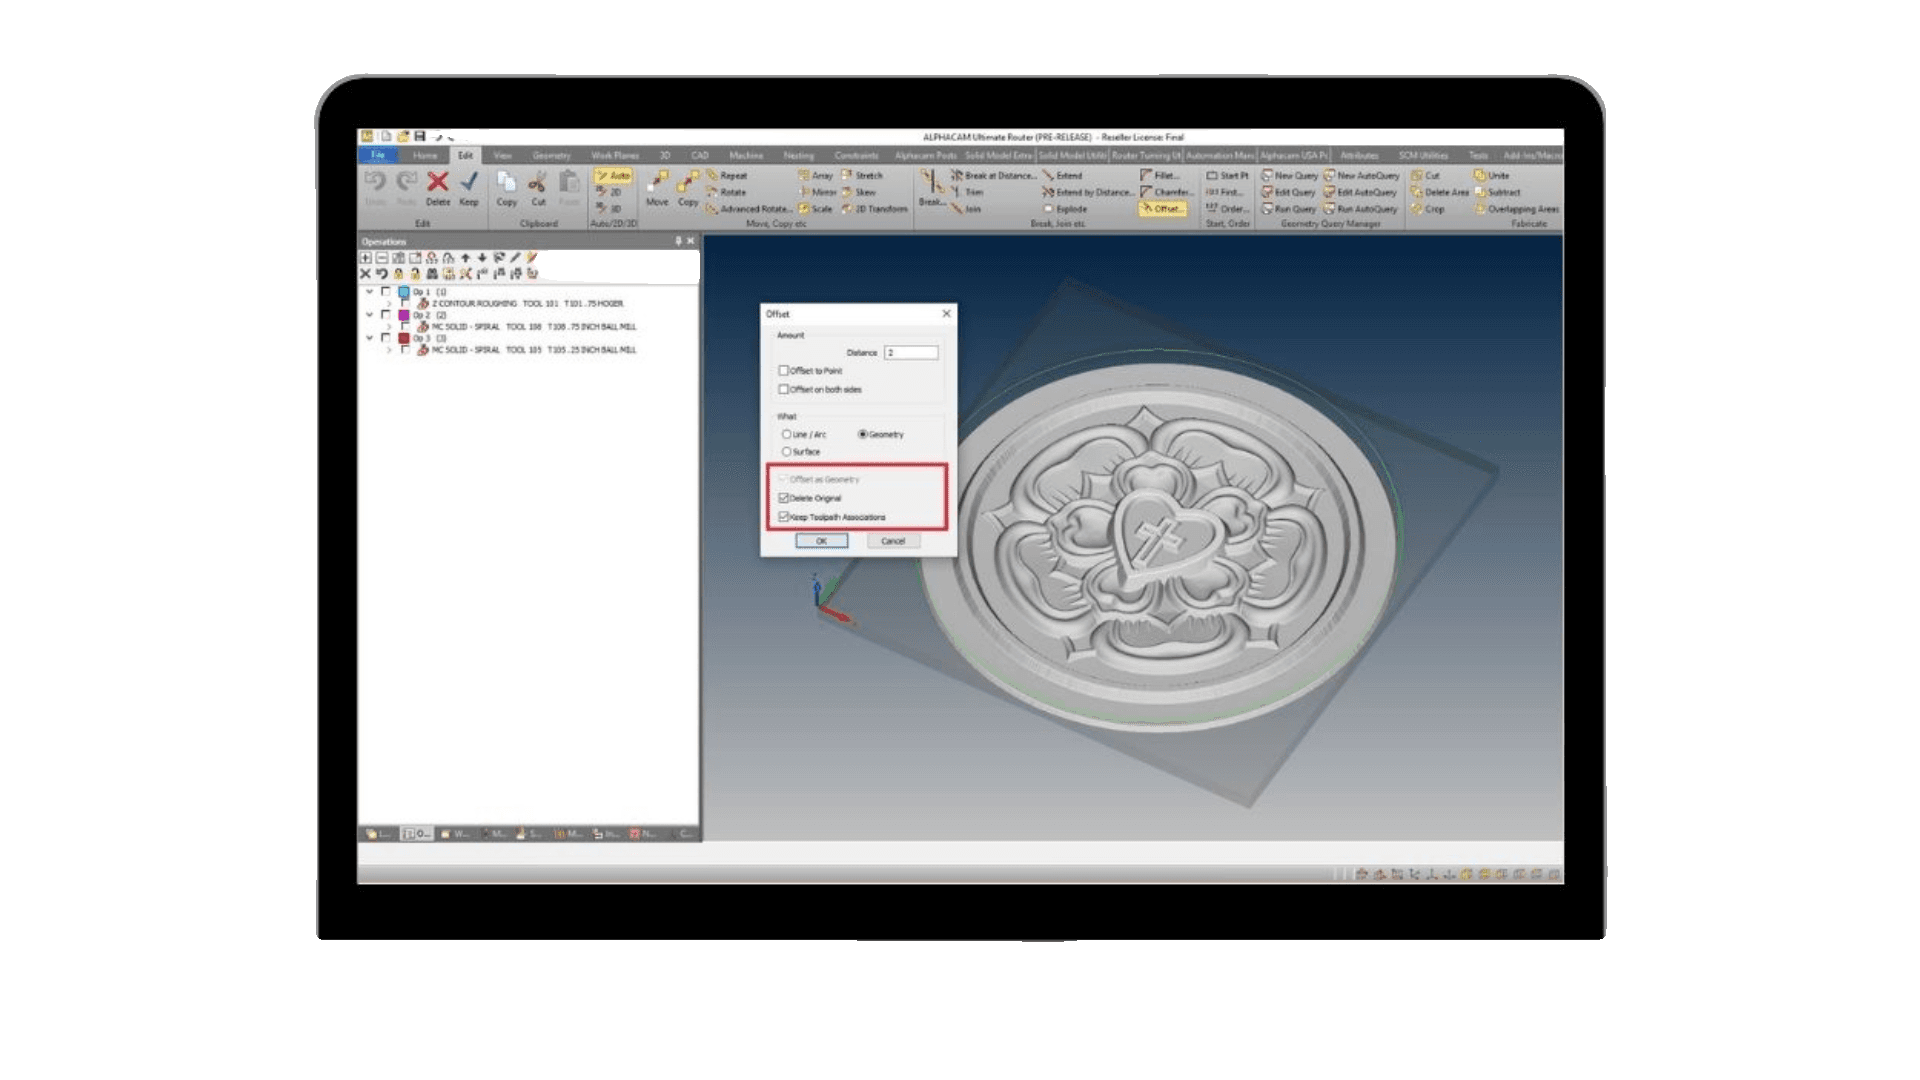Collapse the Op 2 tree node
1920x1080 pixels.
[369, 315]
